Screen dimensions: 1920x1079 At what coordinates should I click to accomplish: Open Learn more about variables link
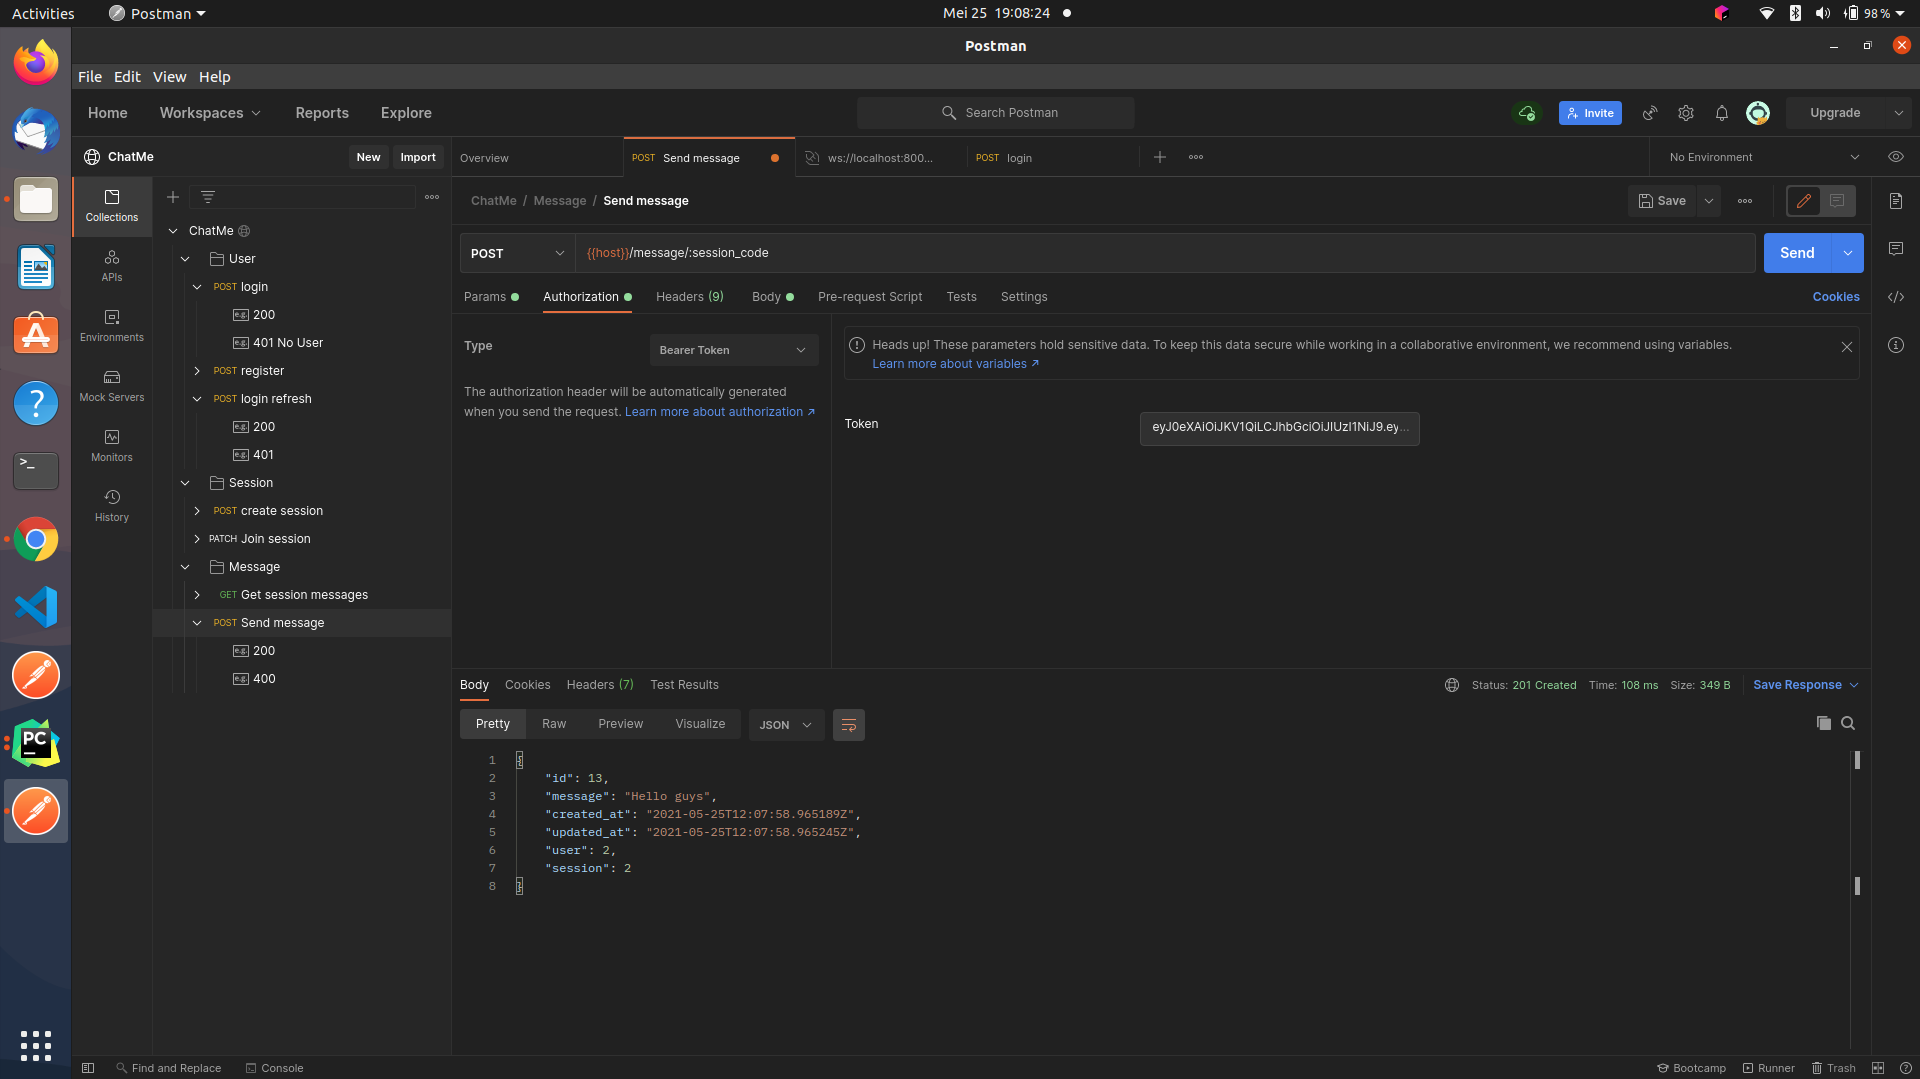point(955,364)
